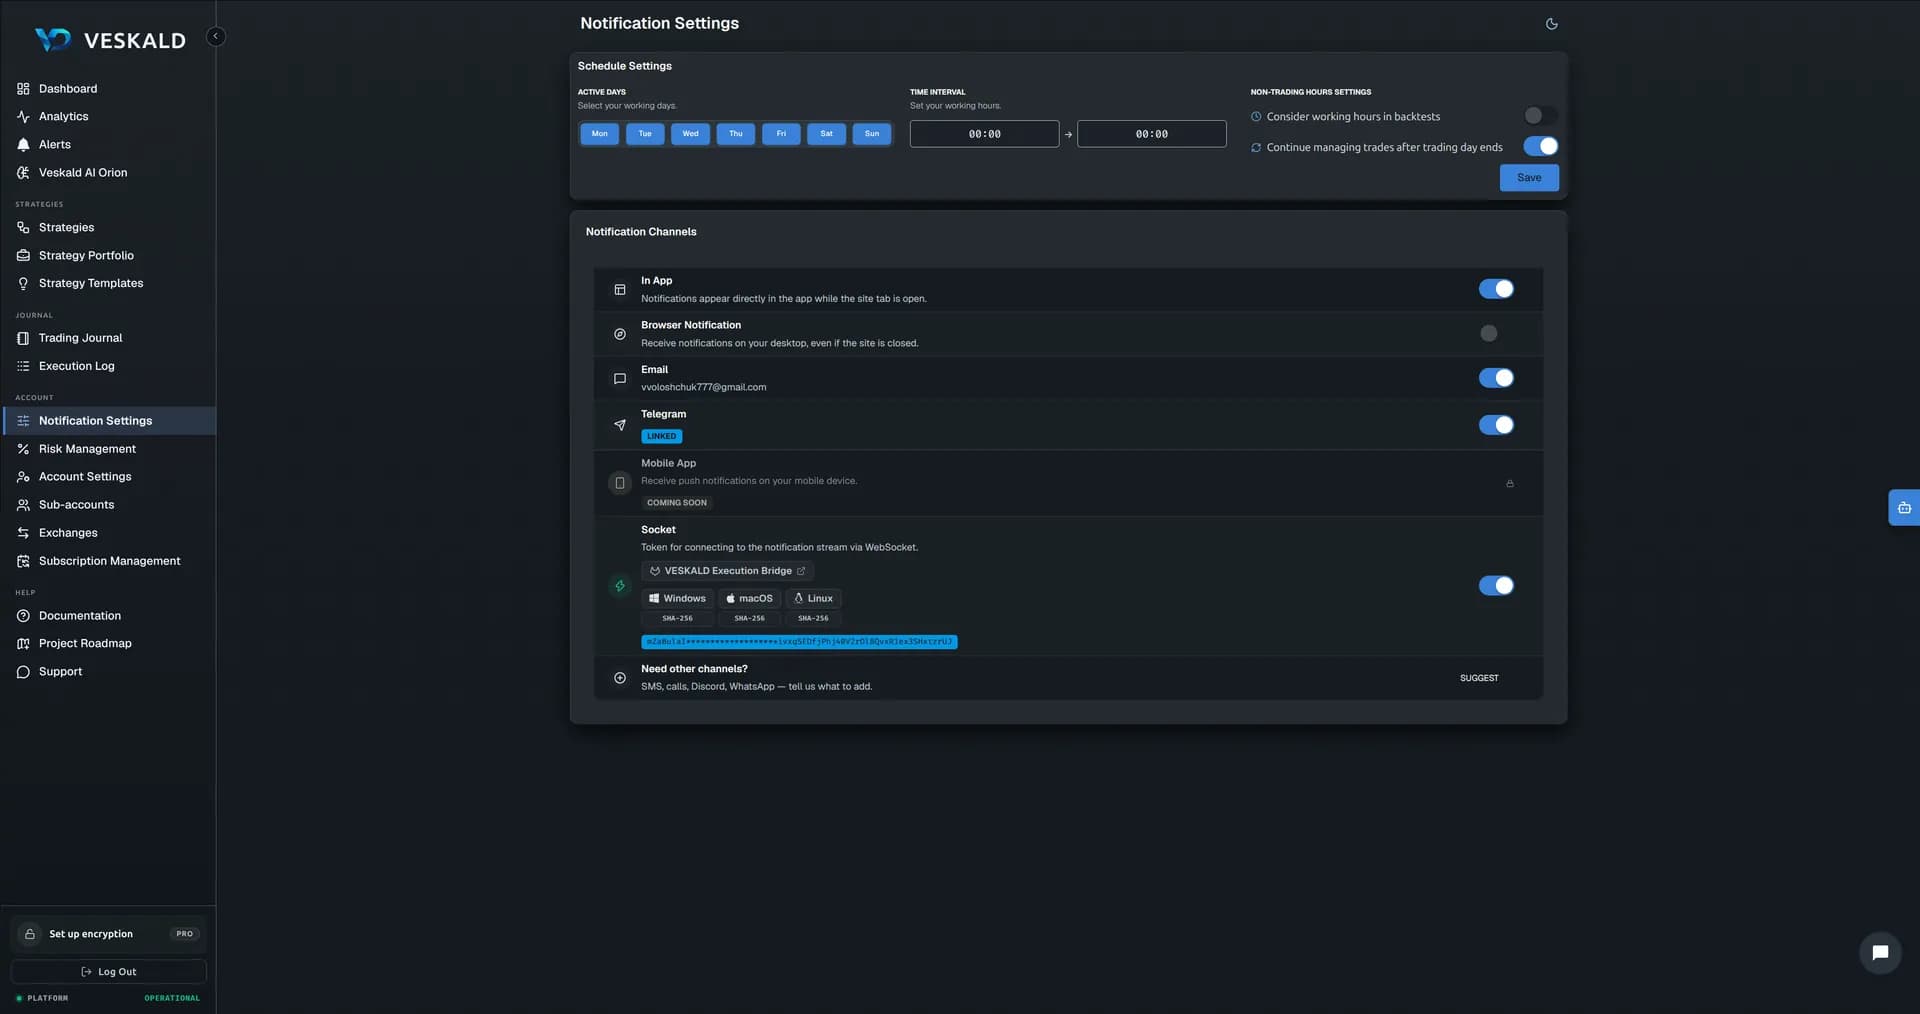This screenshot has width=1920, height=1014.
Task: Turn off Email notifications toggle
Action: pyautogui.click(x=1496, y=378)
